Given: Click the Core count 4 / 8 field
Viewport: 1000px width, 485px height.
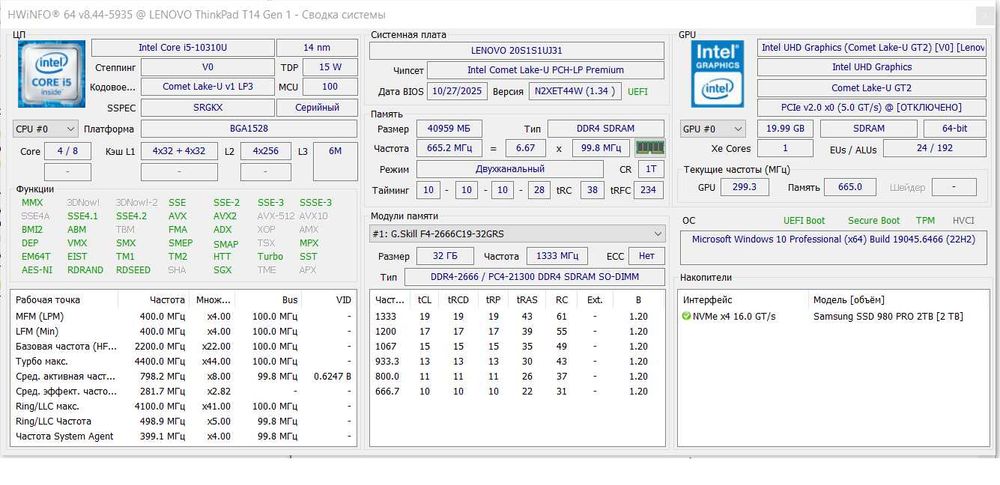Looking at the screenshot, I should [x=68, y=152].
